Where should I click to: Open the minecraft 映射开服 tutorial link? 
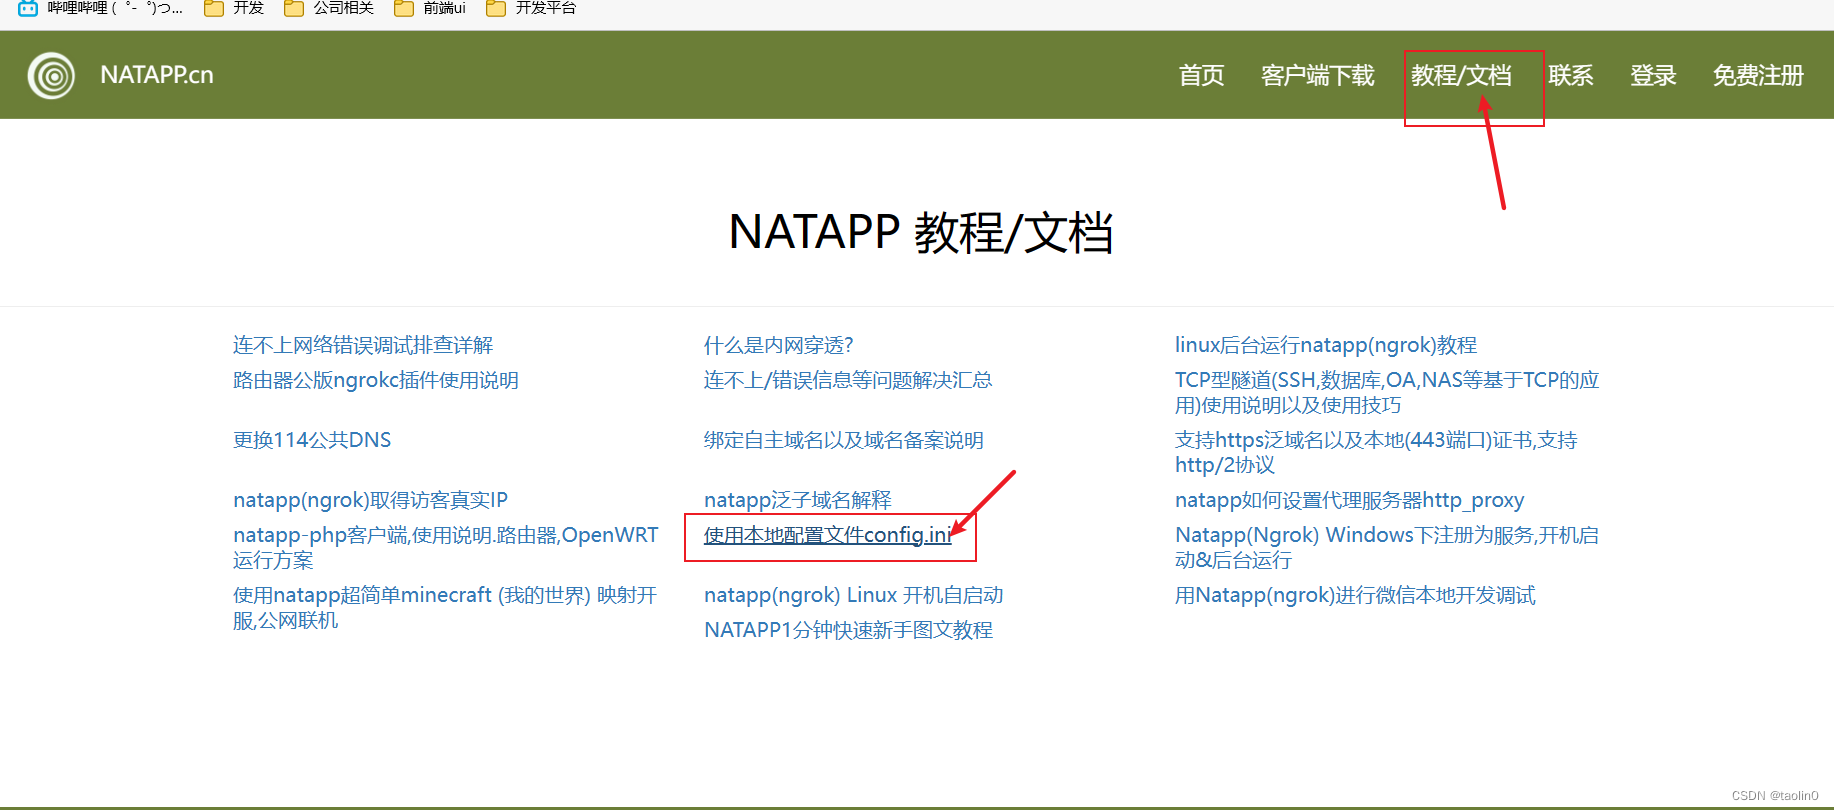pos(445,607)
